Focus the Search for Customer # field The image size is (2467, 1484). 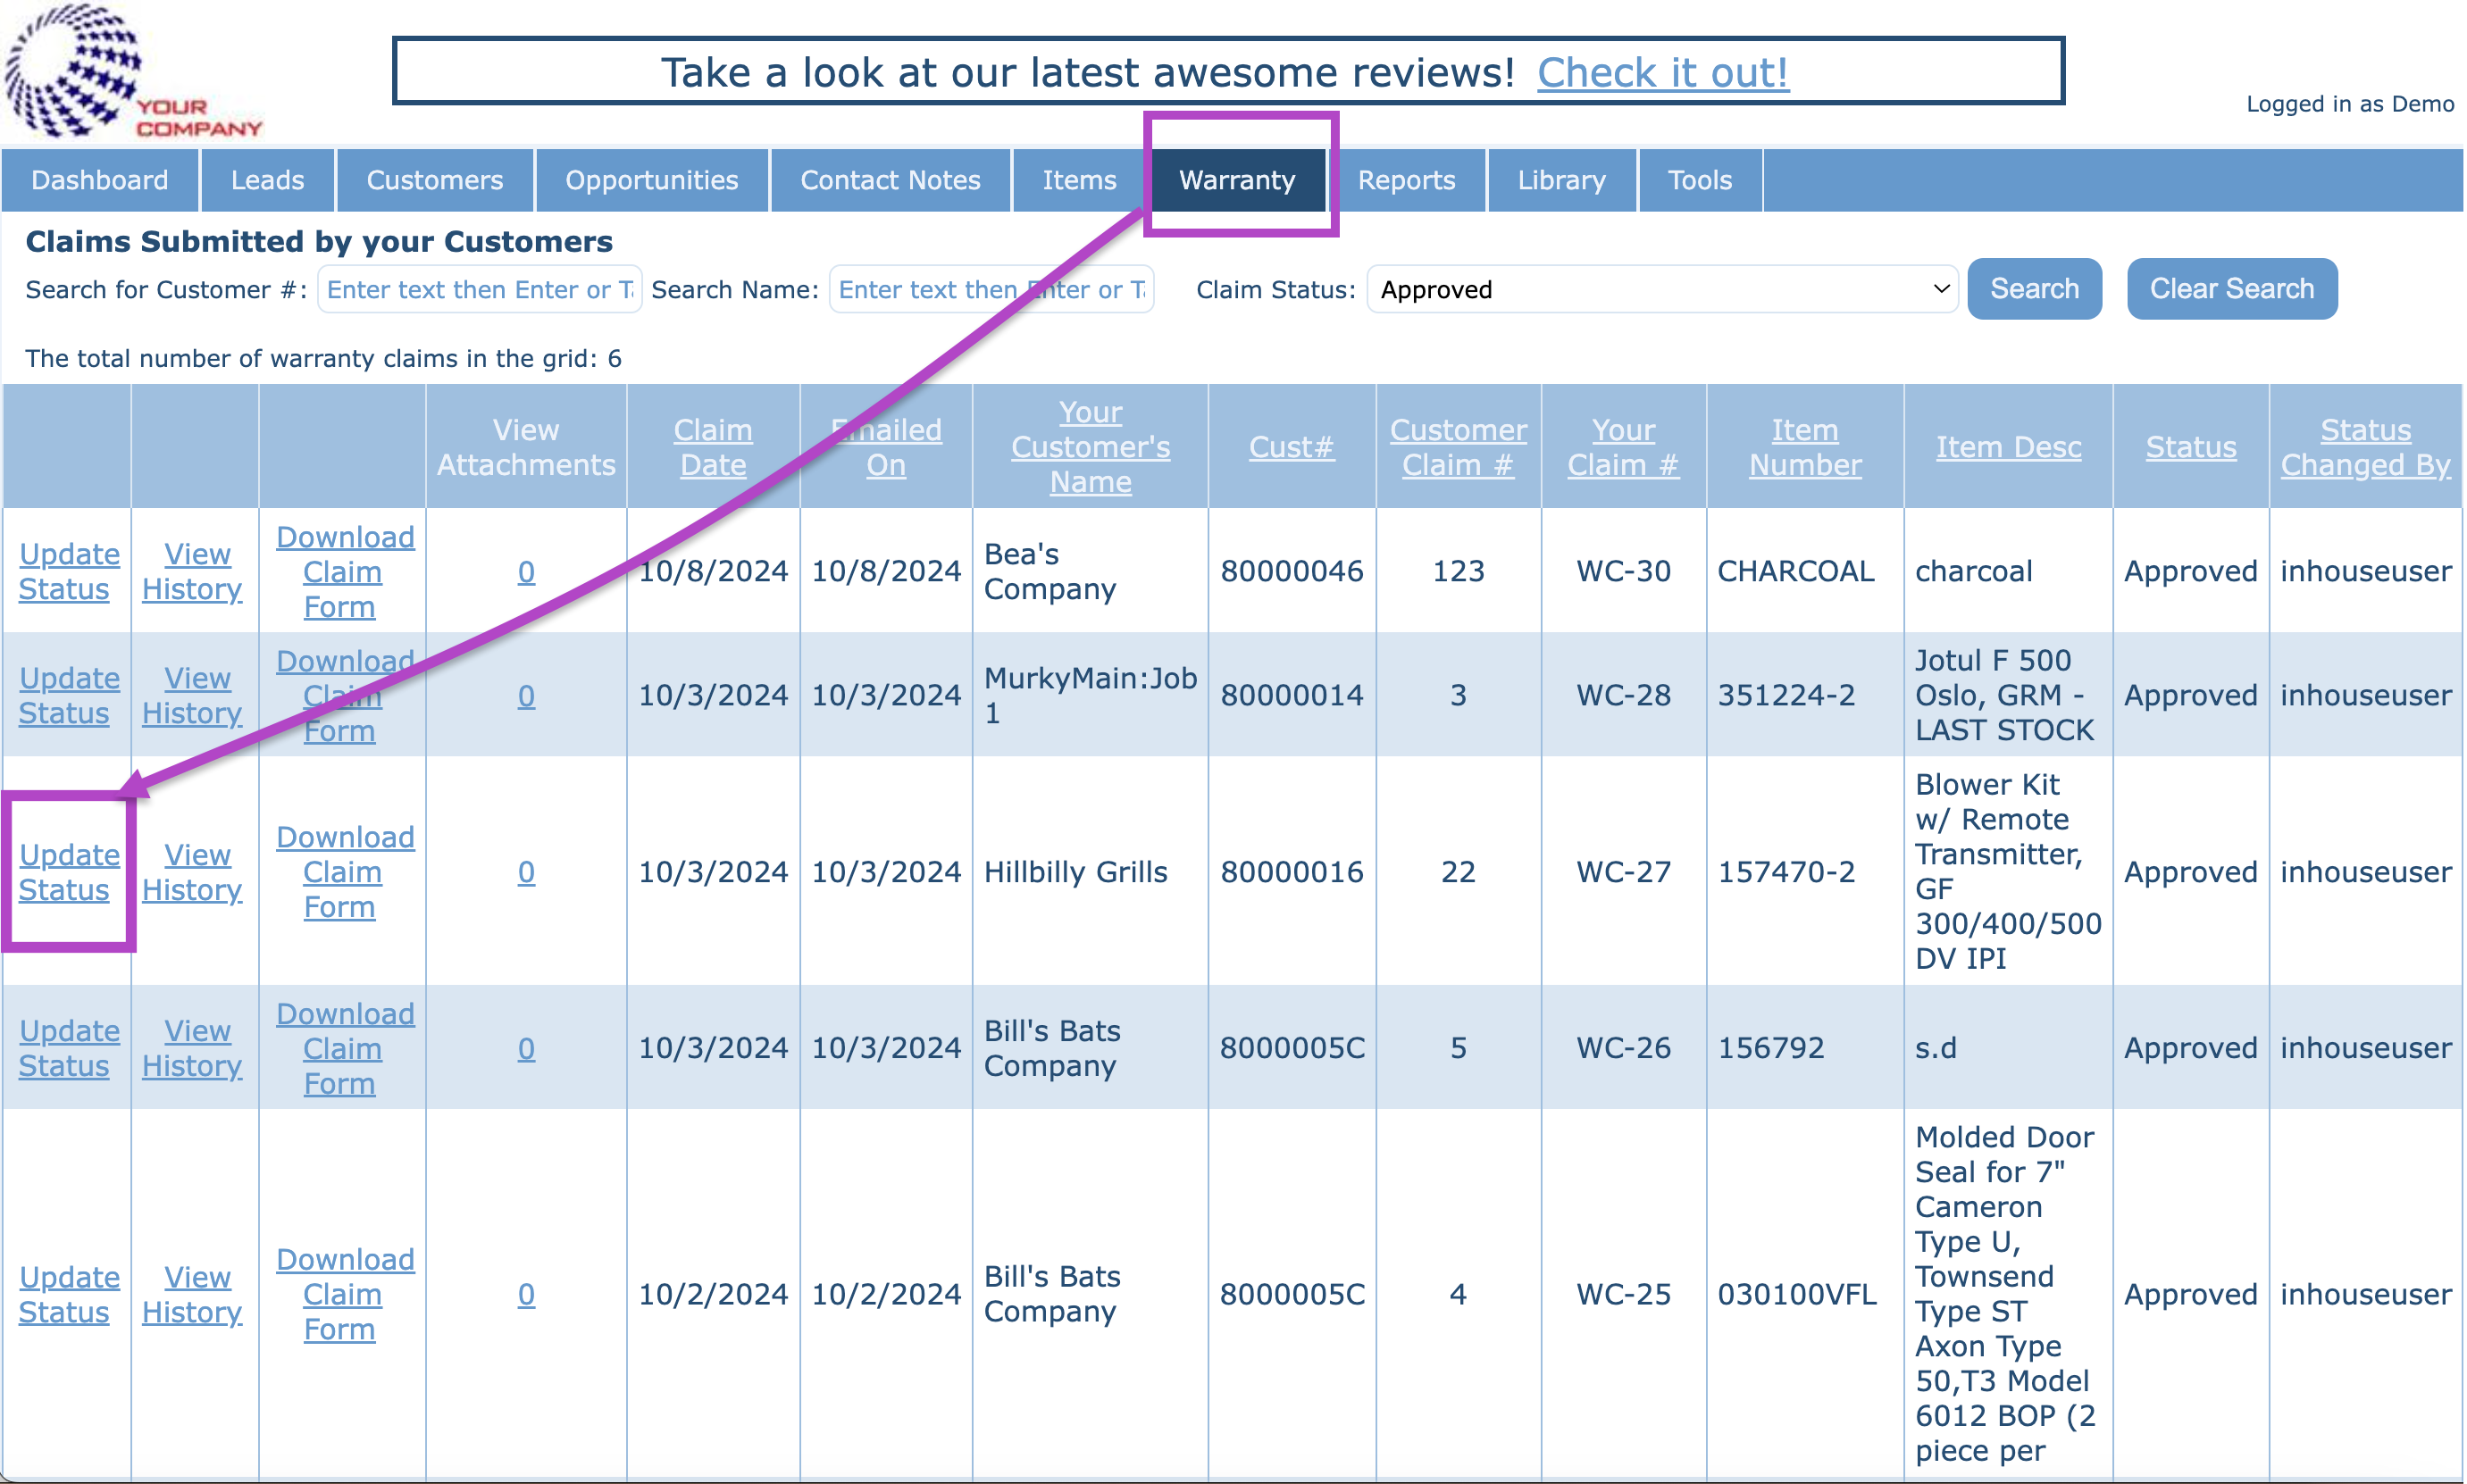[x=479, y=290]
